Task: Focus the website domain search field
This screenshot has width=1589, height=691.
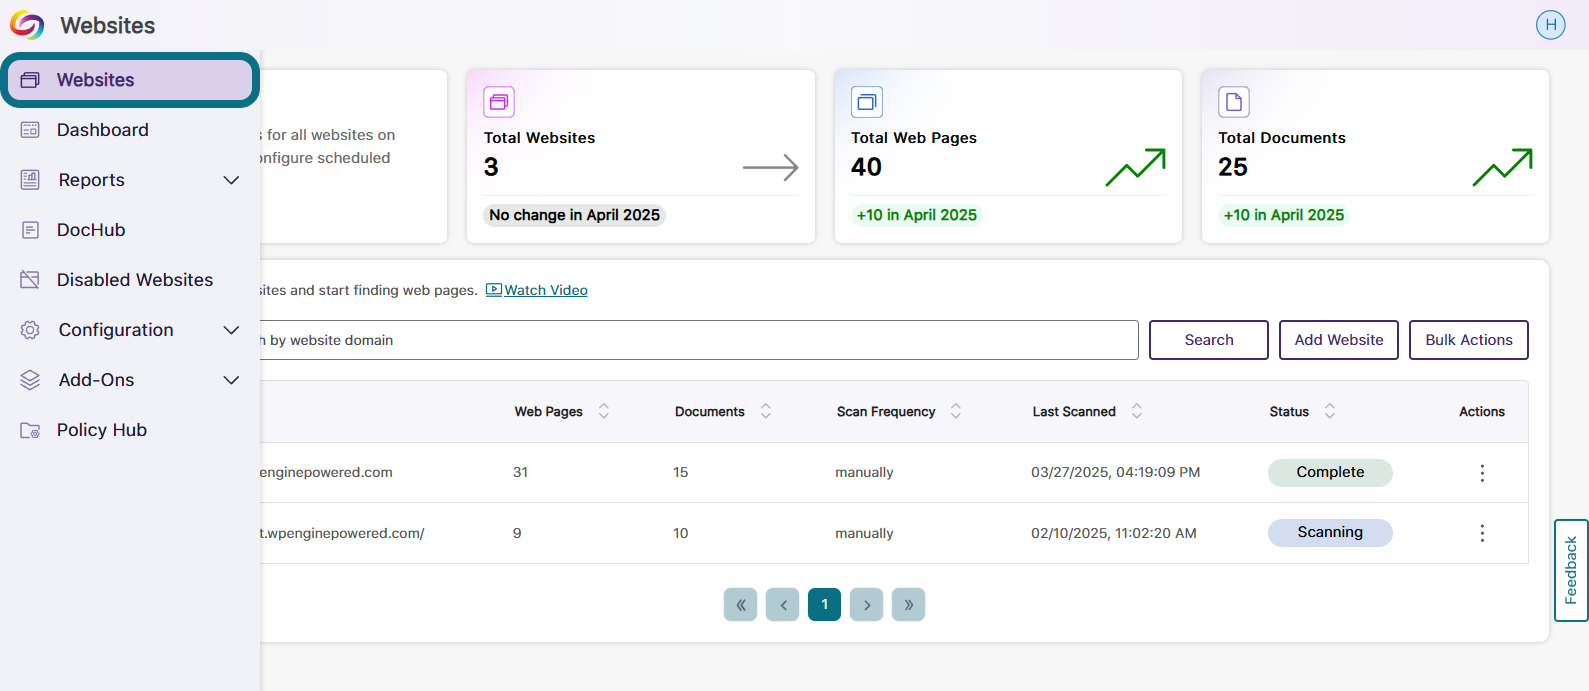Action: tap(698, 340)
